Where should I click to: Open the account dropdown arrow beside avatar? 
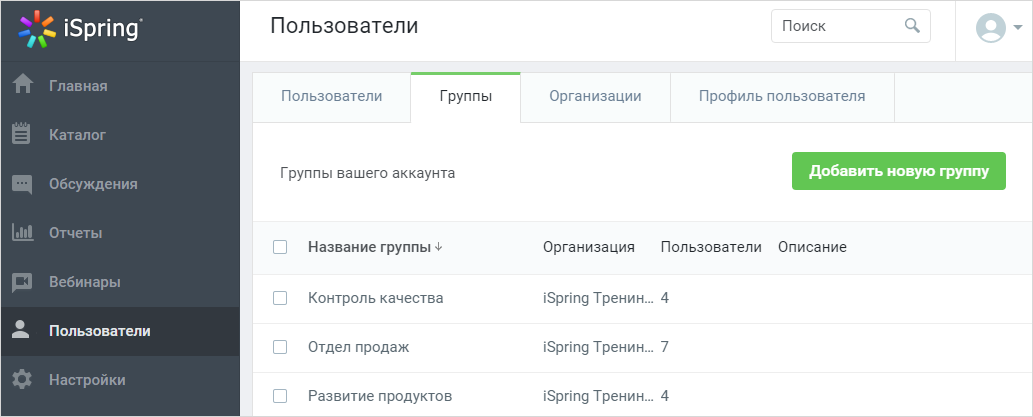pyautogui.click(x=1018, y=28)
